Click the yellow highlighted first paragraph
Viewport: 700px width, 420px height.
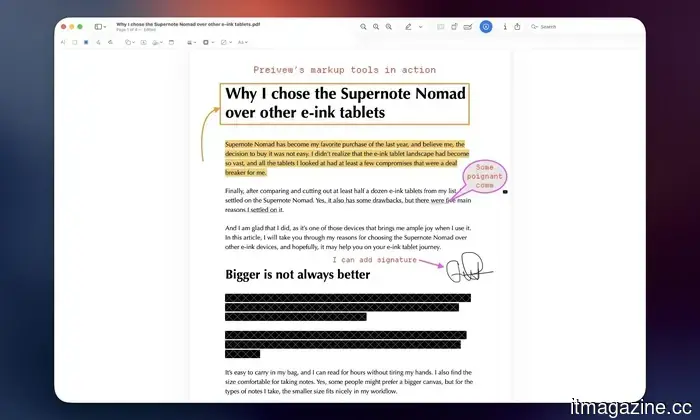point(347,158)
